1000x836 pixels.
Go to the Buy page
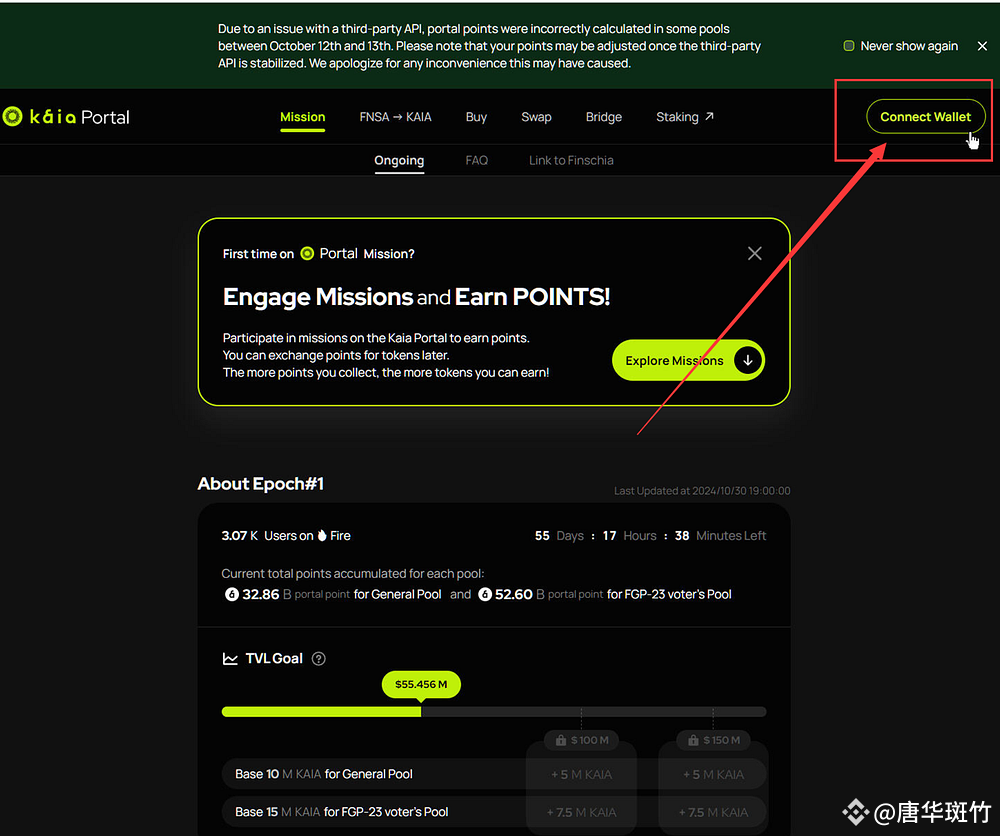tap(476, 117)
